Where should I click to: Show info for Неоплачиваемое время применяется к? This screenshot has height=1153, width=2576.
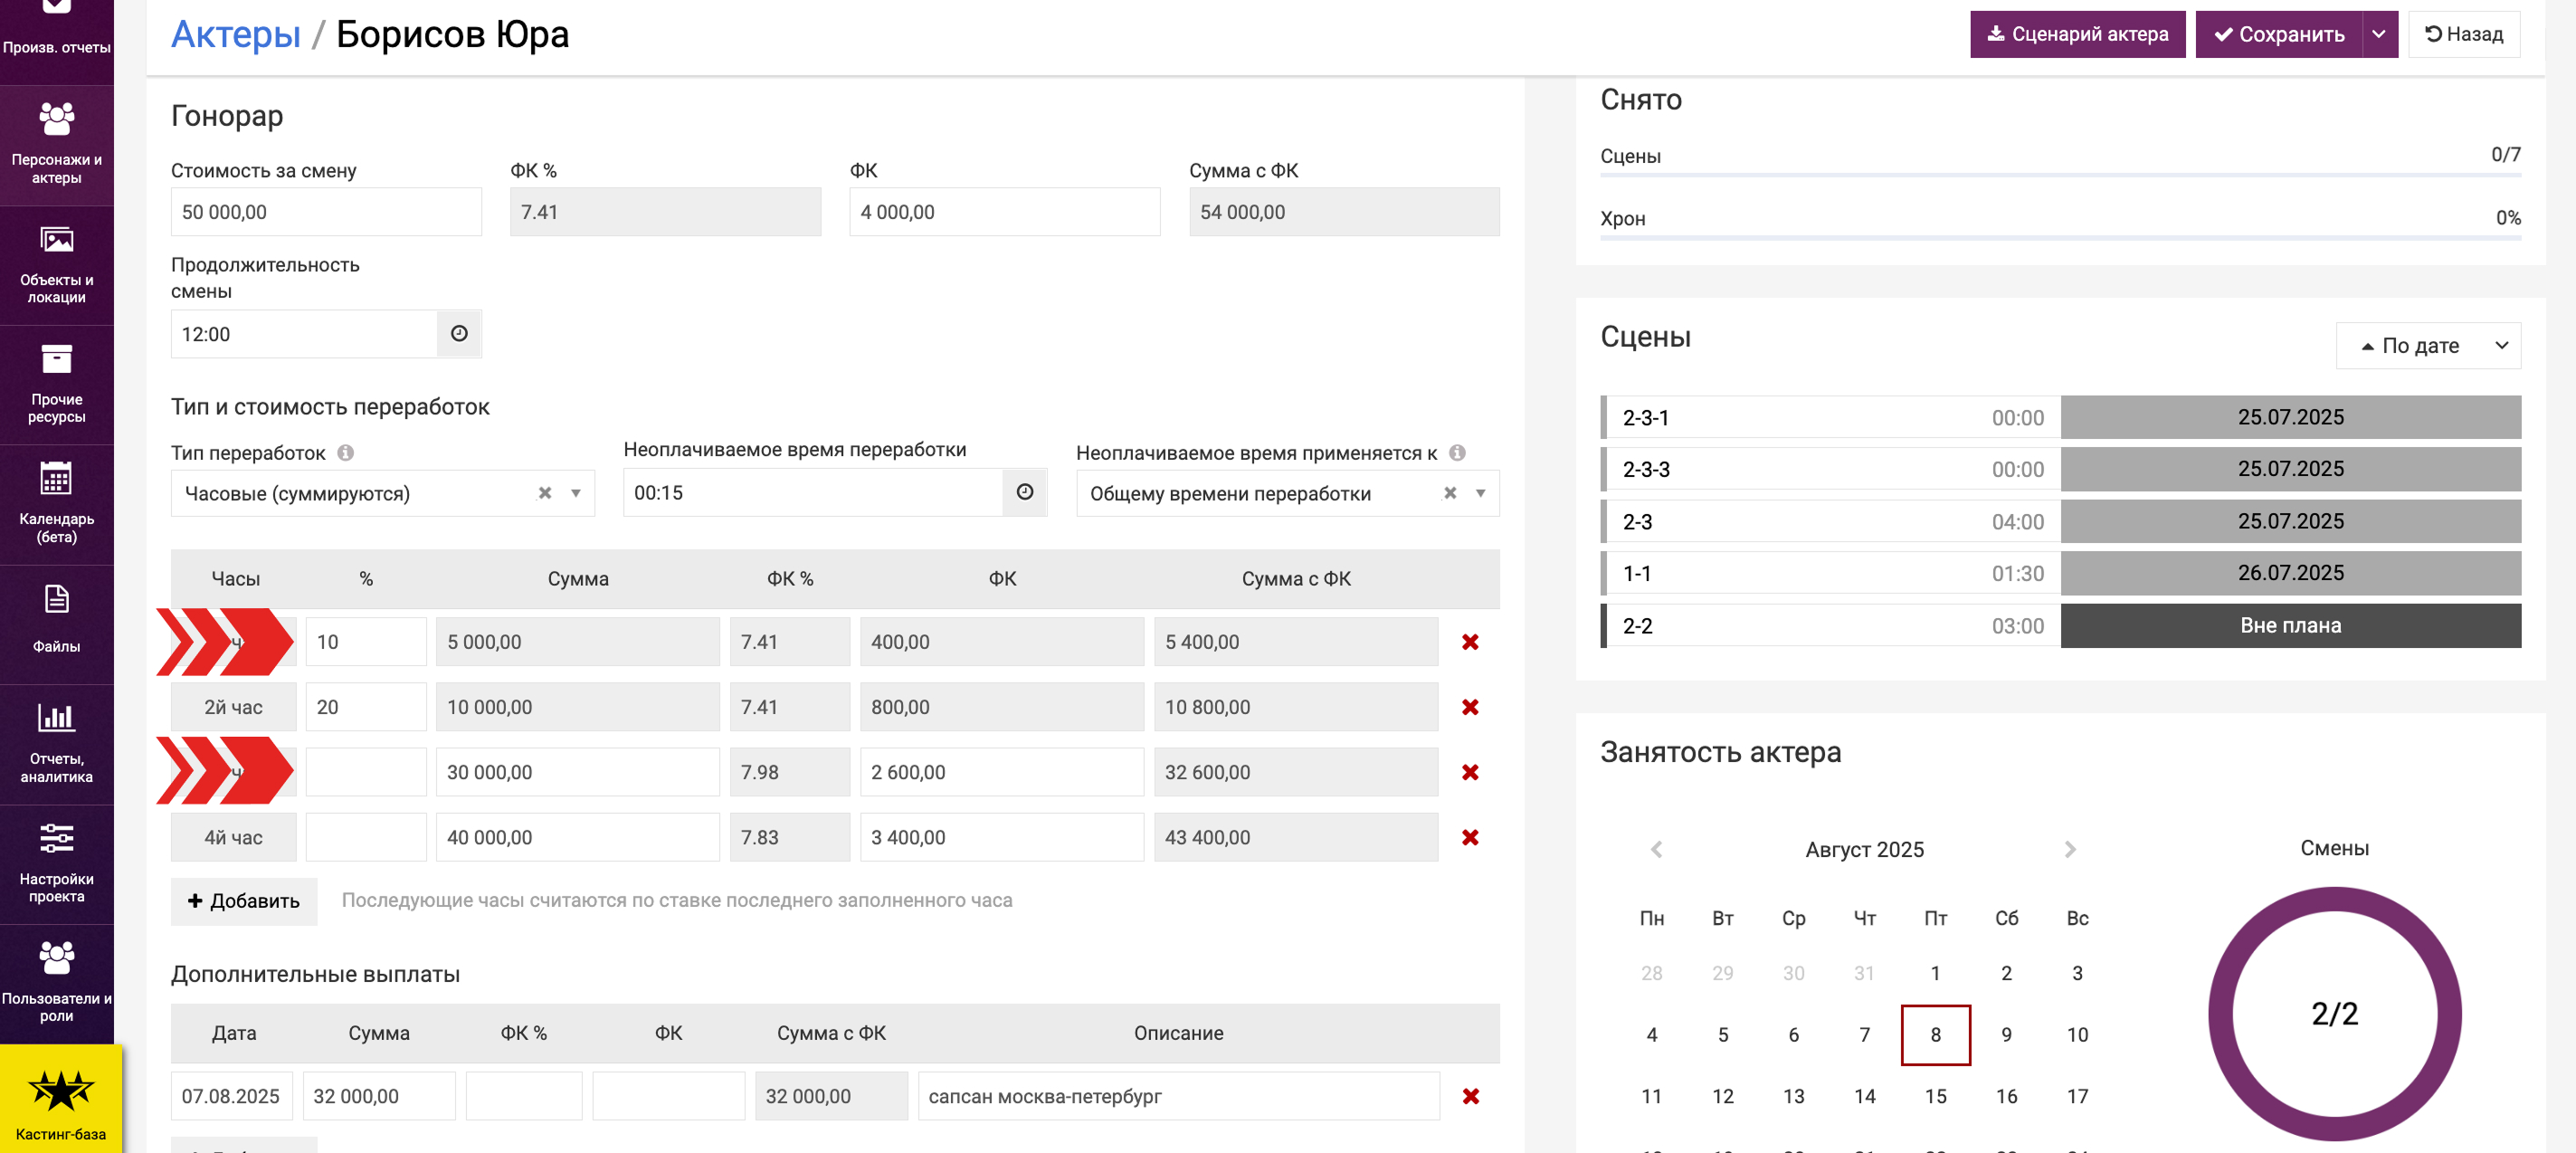tap(1458, 453)
